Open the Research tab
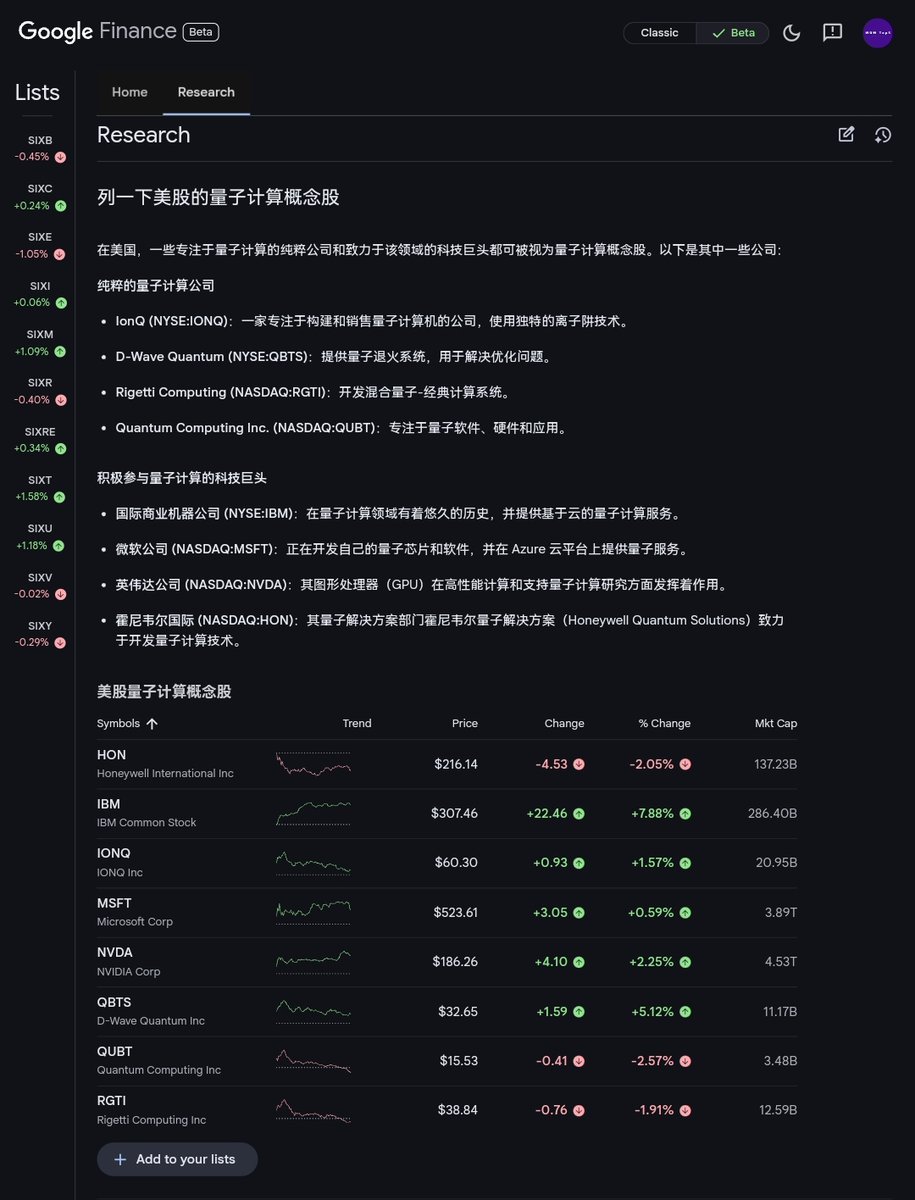The width and height of the screenshot is (915, 1200). click(206, 92)
